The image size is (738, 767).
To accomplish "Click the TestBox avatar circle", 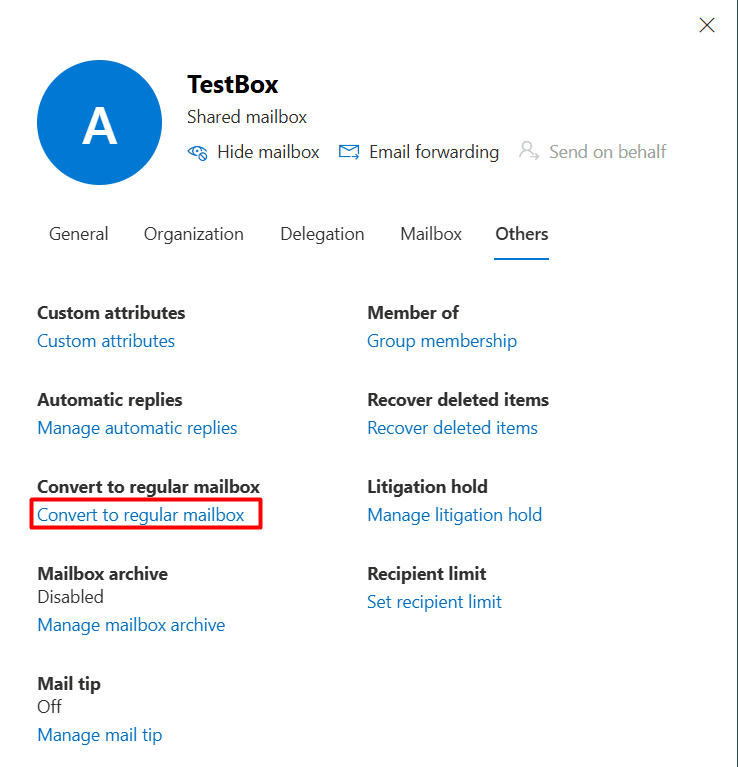I will (x=99, y=123).
